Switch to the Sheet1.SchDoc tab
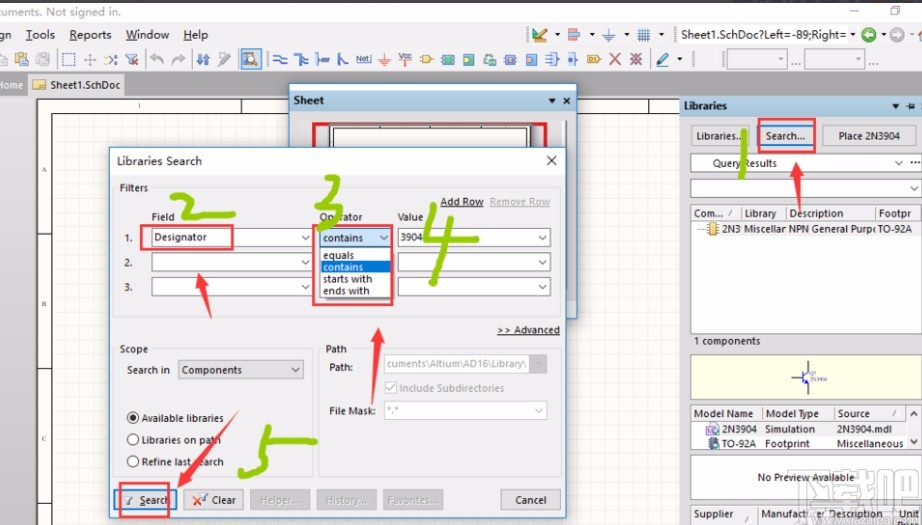Image resolution: width=922 pixels, height=525 pixels. pyautogui.click(x=76, y=85)
